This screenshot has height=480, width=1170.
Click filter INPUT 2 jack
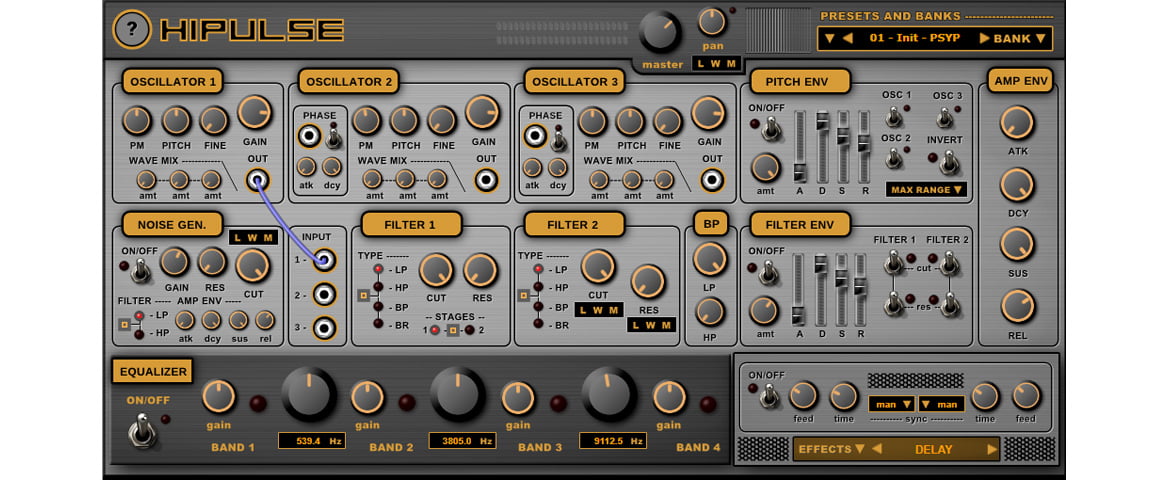[x=324, y=294]
